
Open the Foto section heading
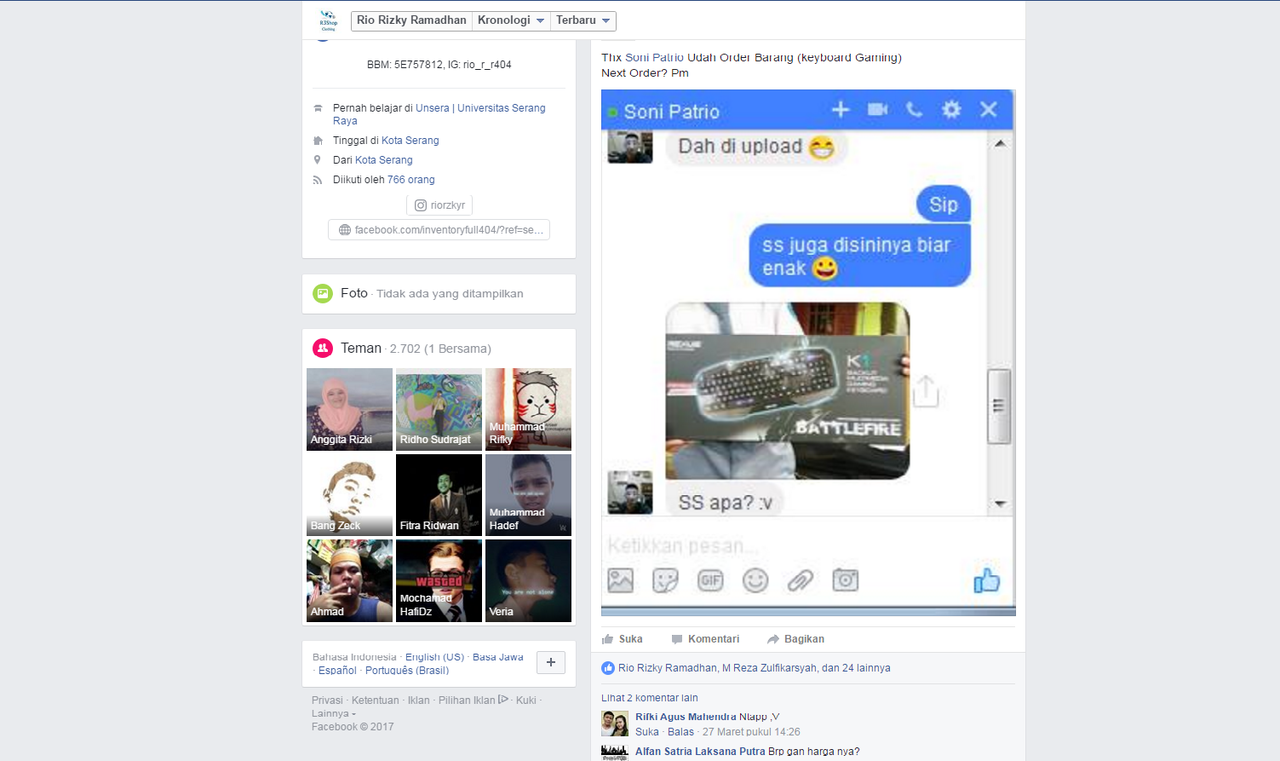(354, 293)
